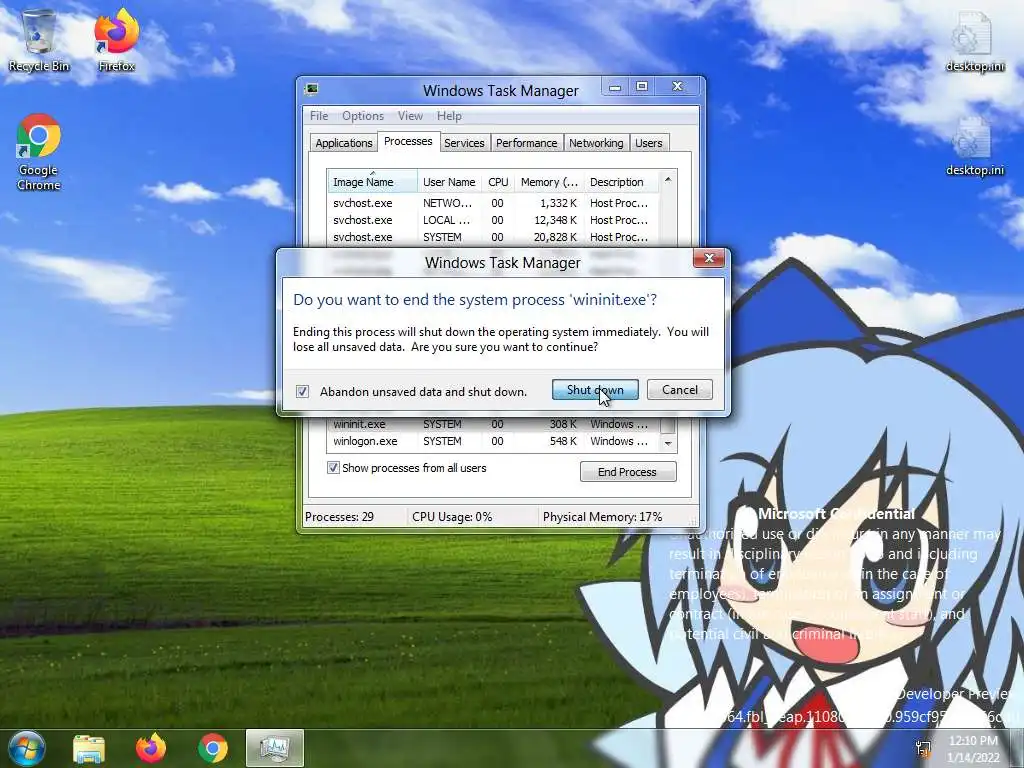Select the svchost.exe LOCAL process row
1024x768 pixels.
492,220
